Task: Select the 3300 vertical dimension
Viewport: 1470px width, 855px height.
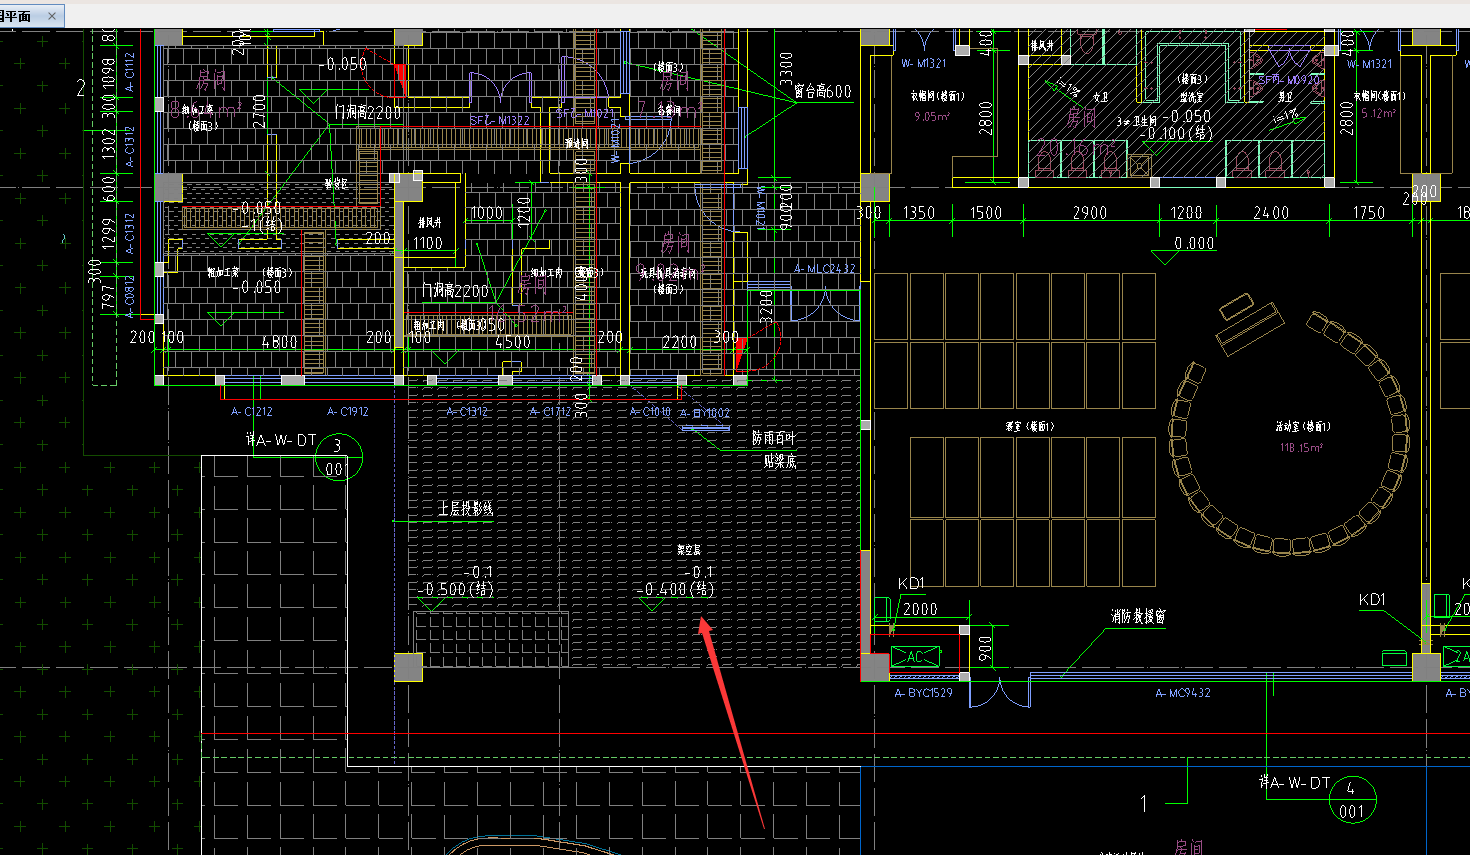Action: 786,68
